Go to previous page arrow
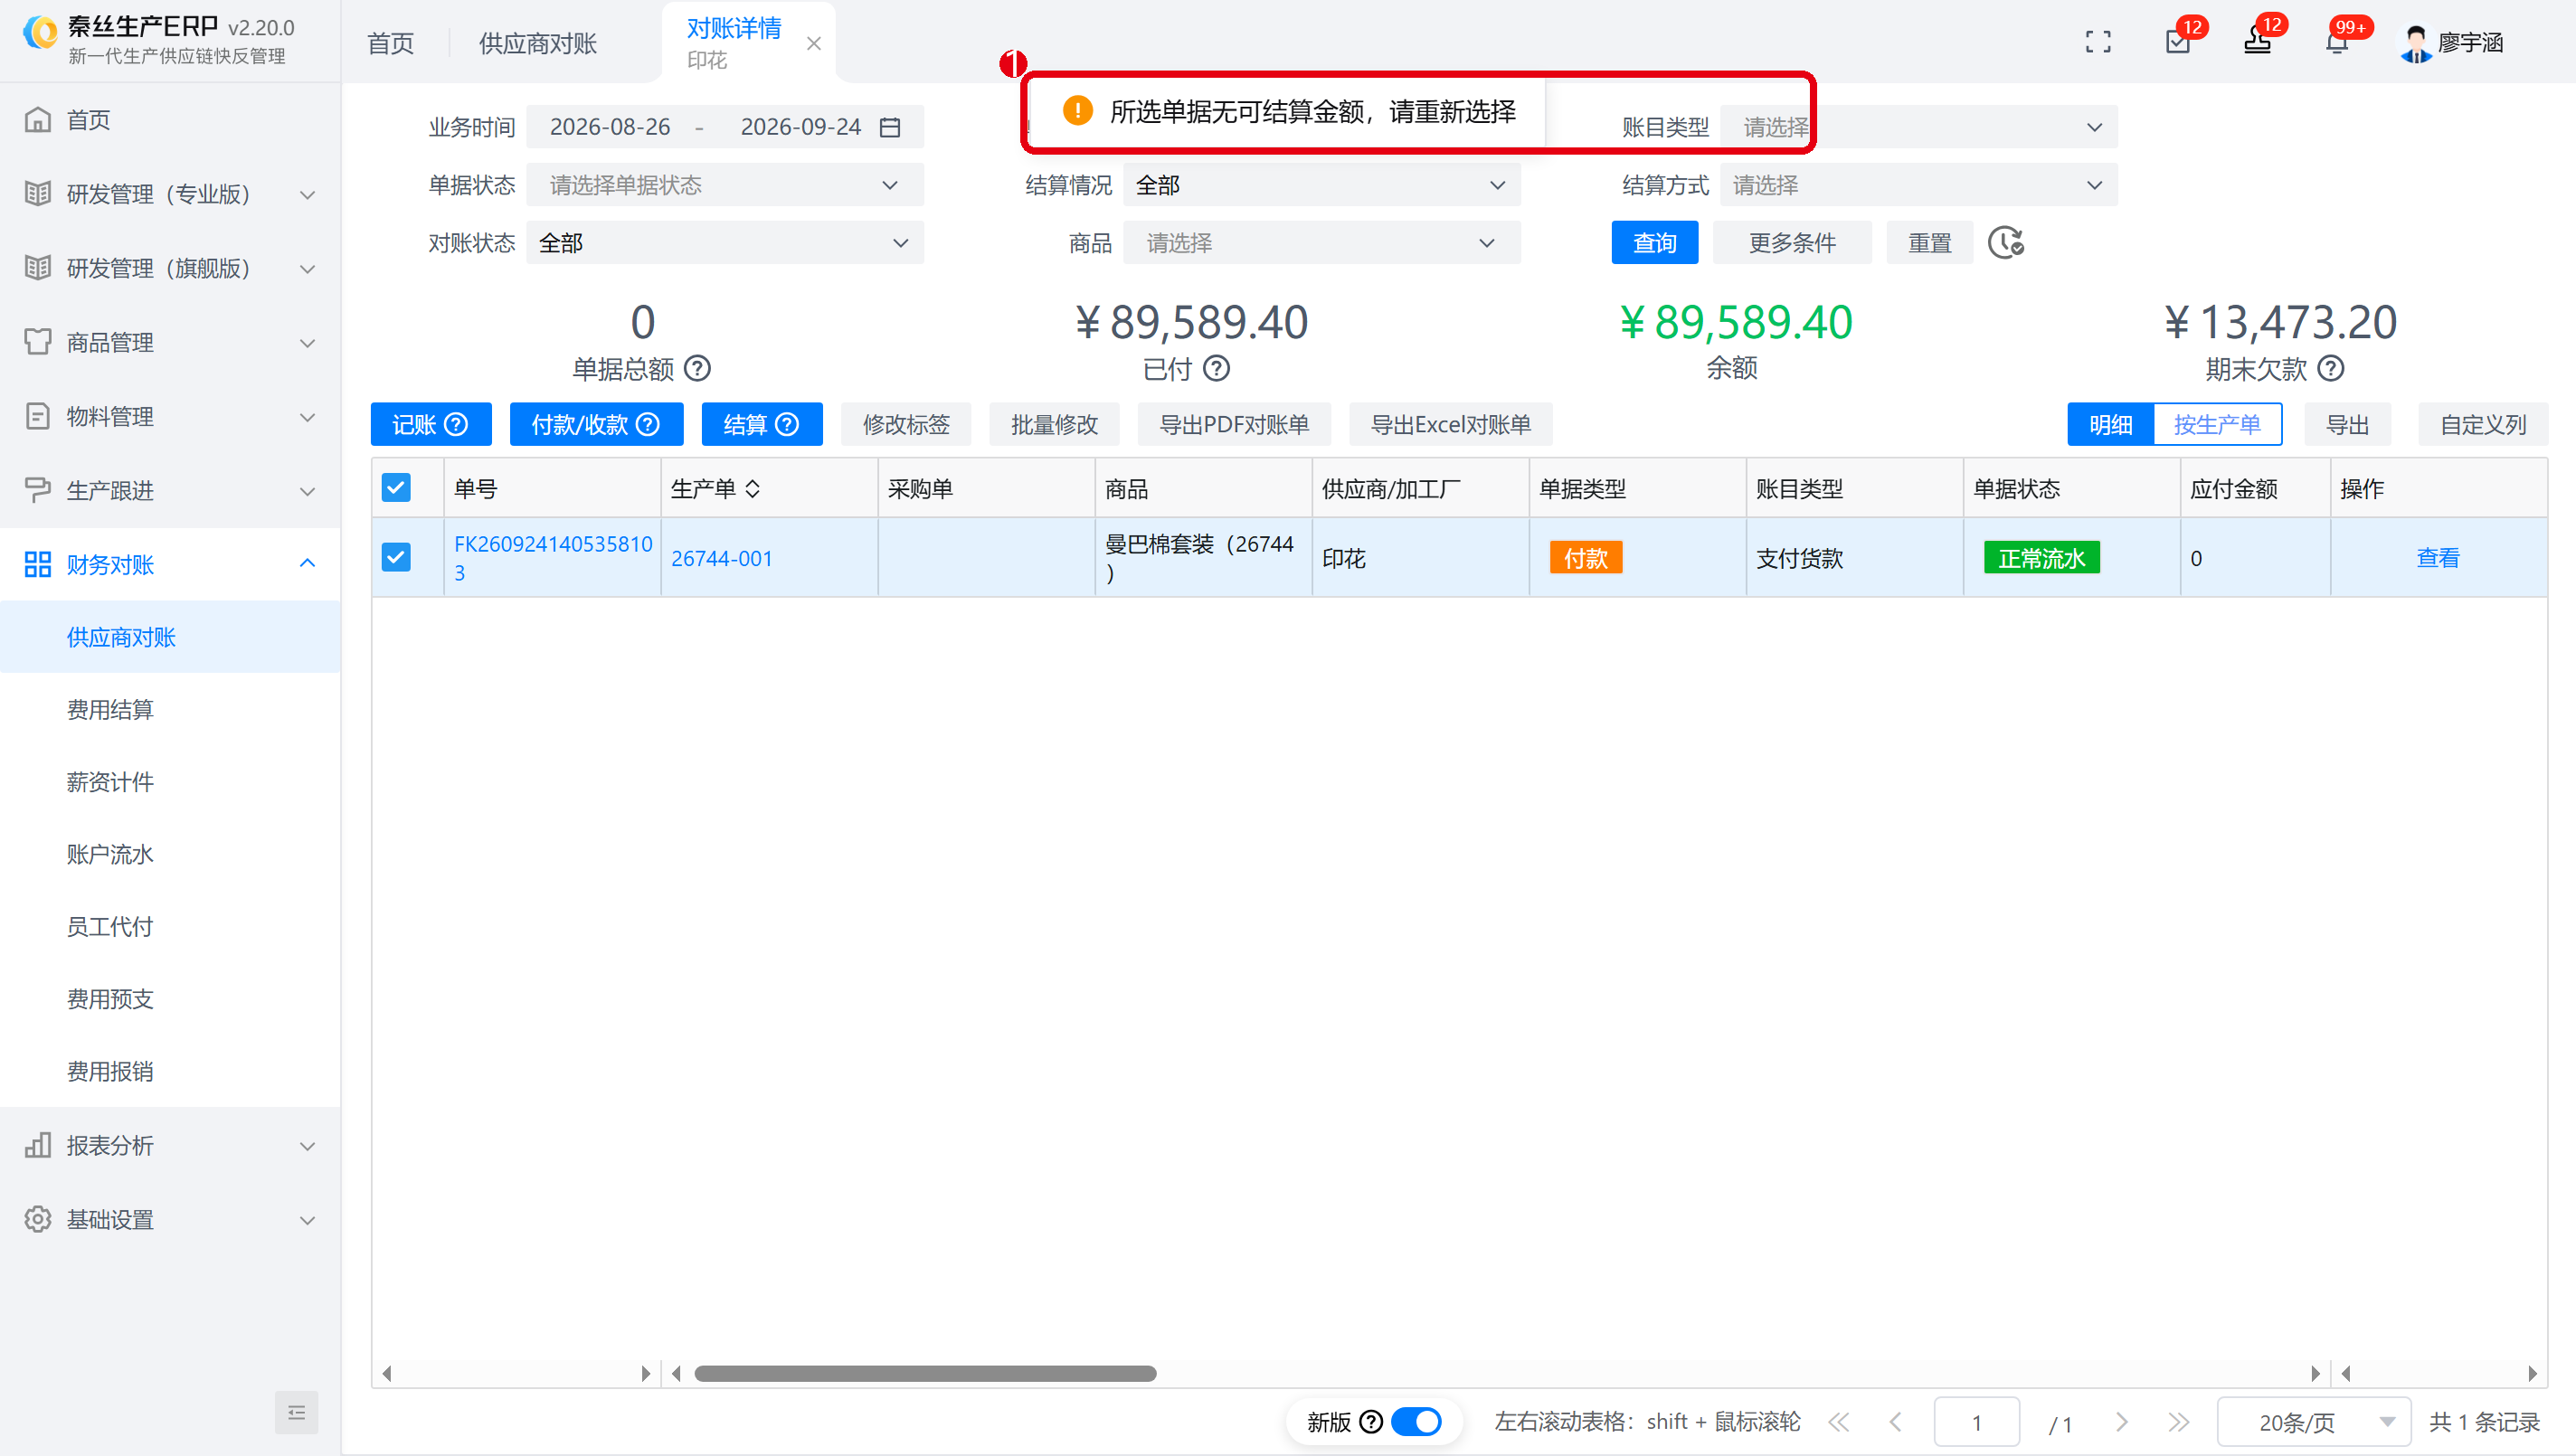Image resolution: width=2576 pixels, height=1456 pixels. coord(1895,1421)
